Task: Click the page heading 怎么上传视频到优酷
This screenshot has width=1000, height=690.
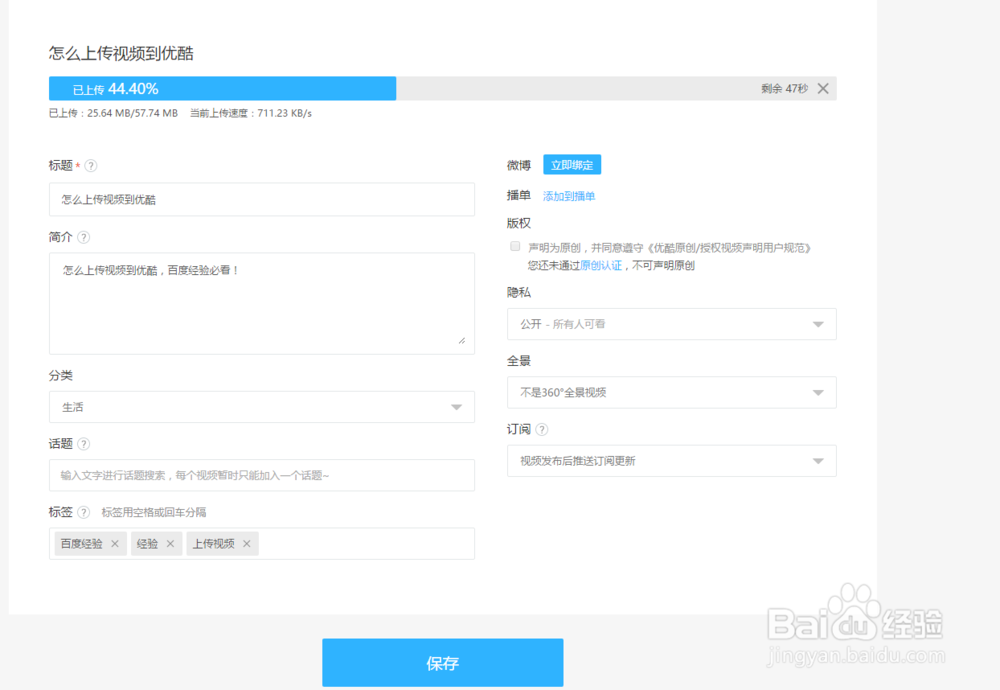Action: pos(121,53)
